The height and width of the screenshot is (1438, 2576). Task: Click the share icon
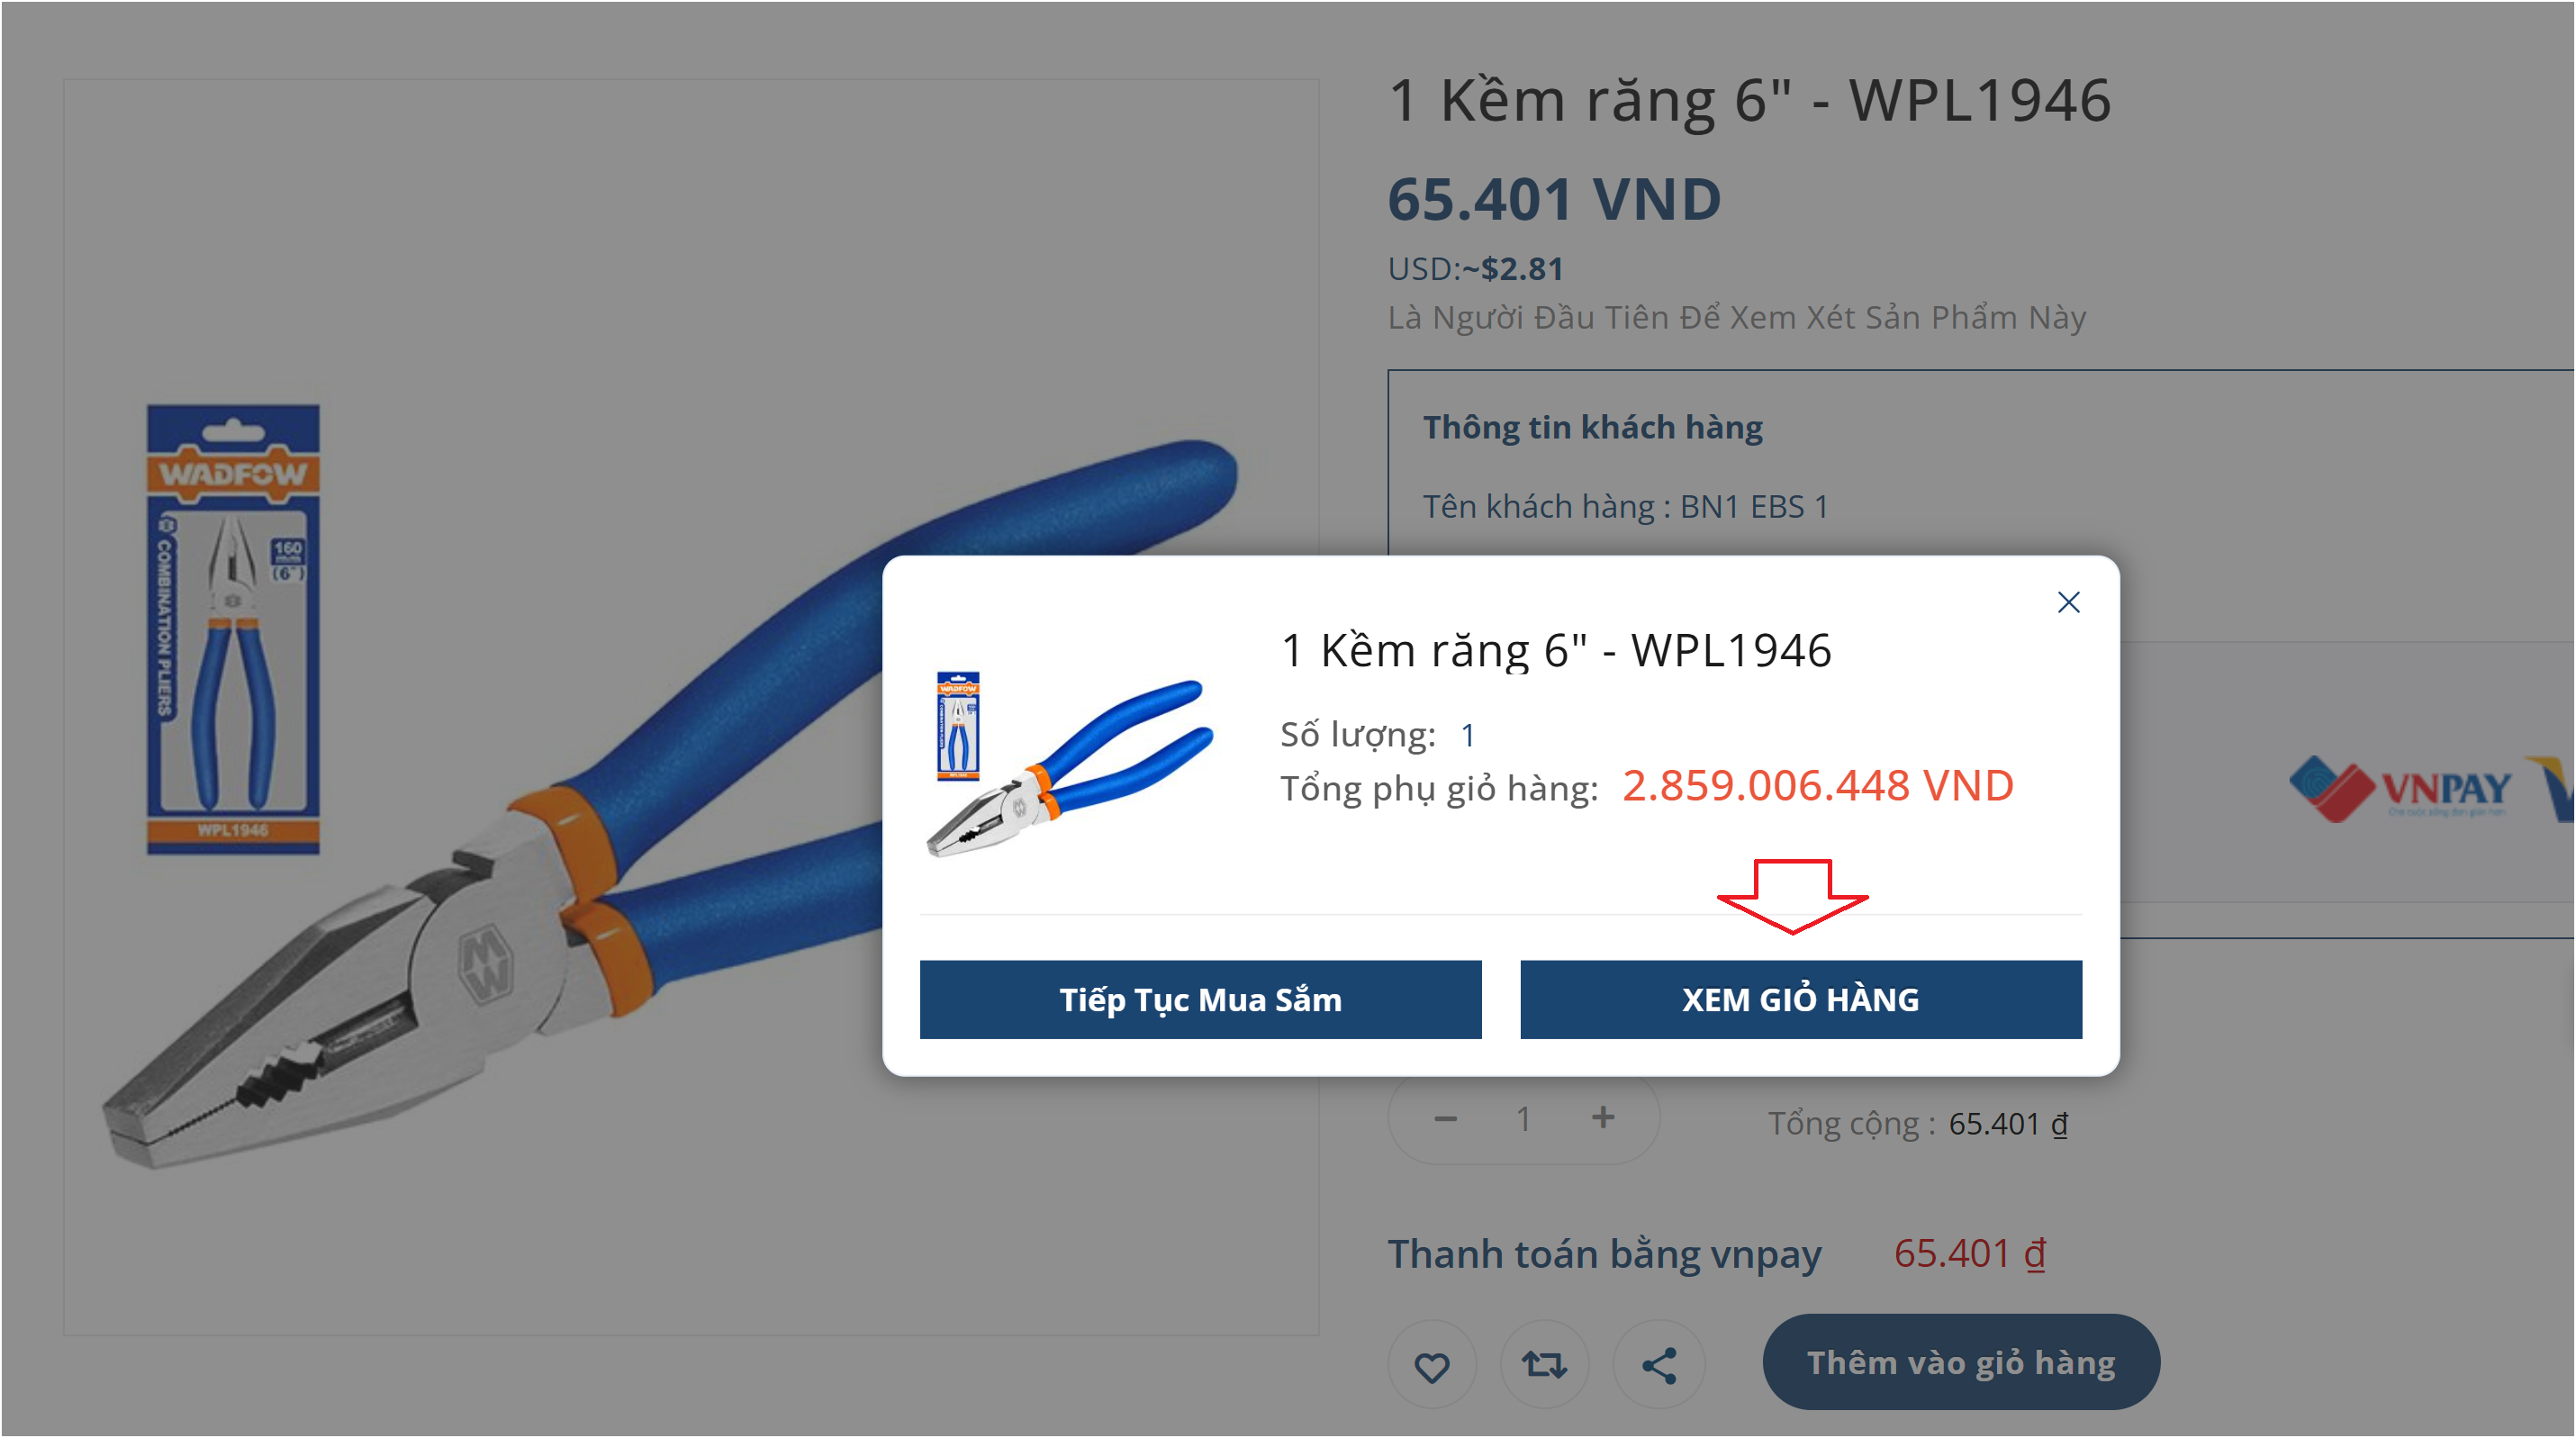point(1658,1365)
